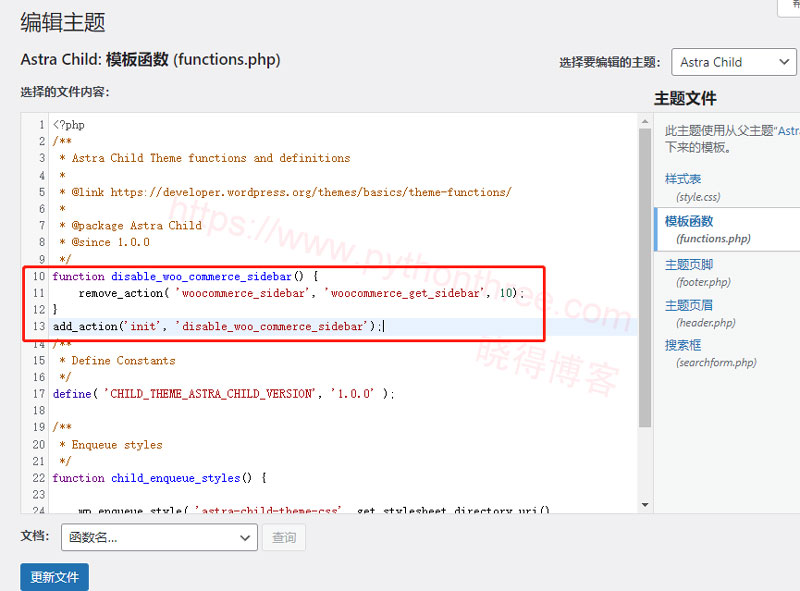Click the code editor scroll down arrow

[645, 505]
